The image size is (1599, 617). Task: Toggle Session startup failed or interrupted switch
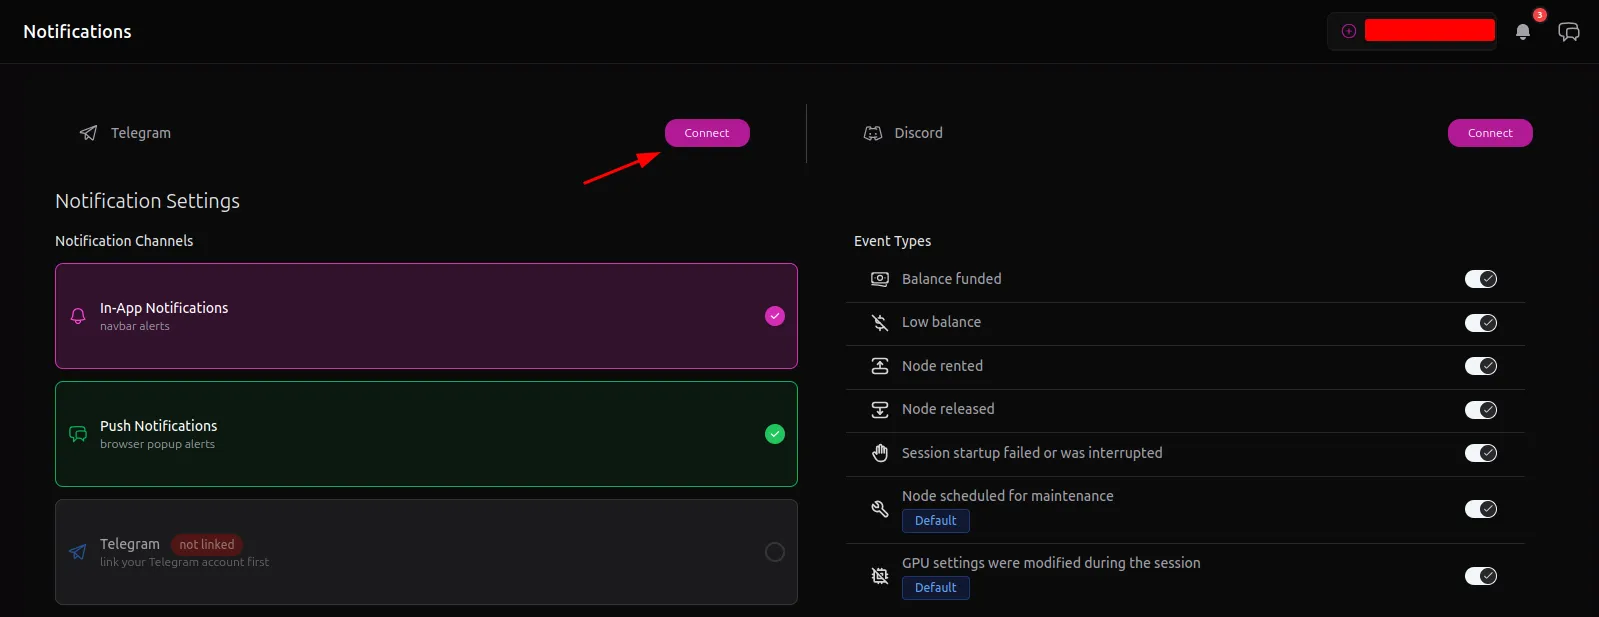coord(1481,453)
